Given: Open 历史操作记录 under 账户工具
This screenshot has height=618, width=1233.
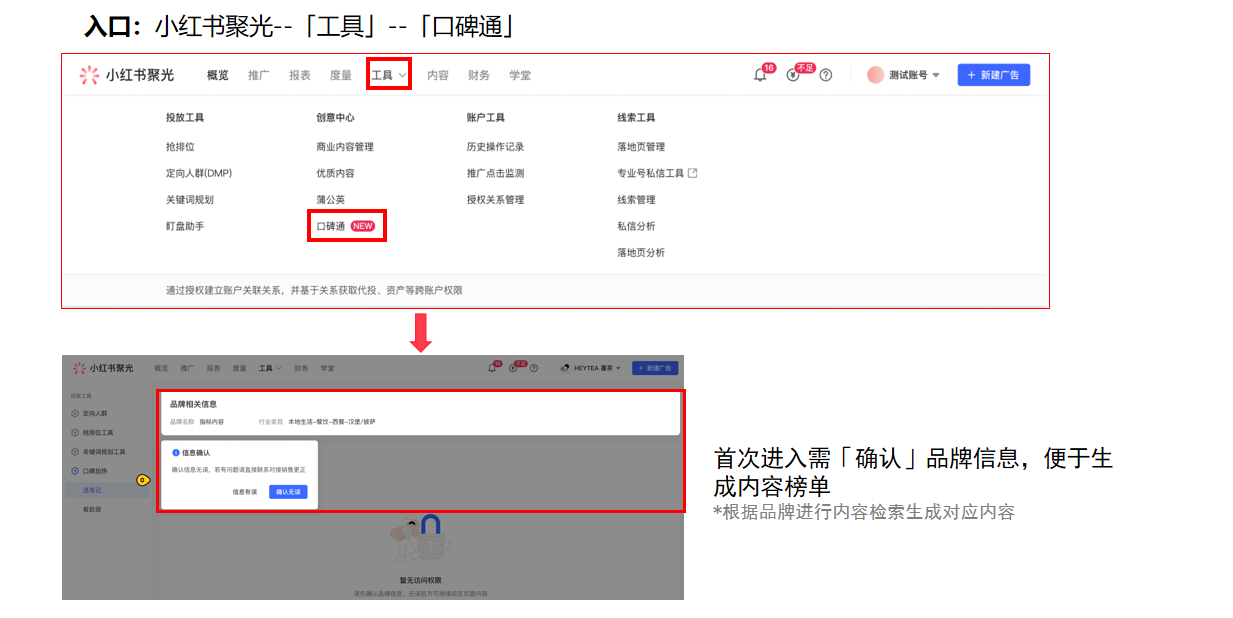Looking at the screenshot, I should coord(495,147).
